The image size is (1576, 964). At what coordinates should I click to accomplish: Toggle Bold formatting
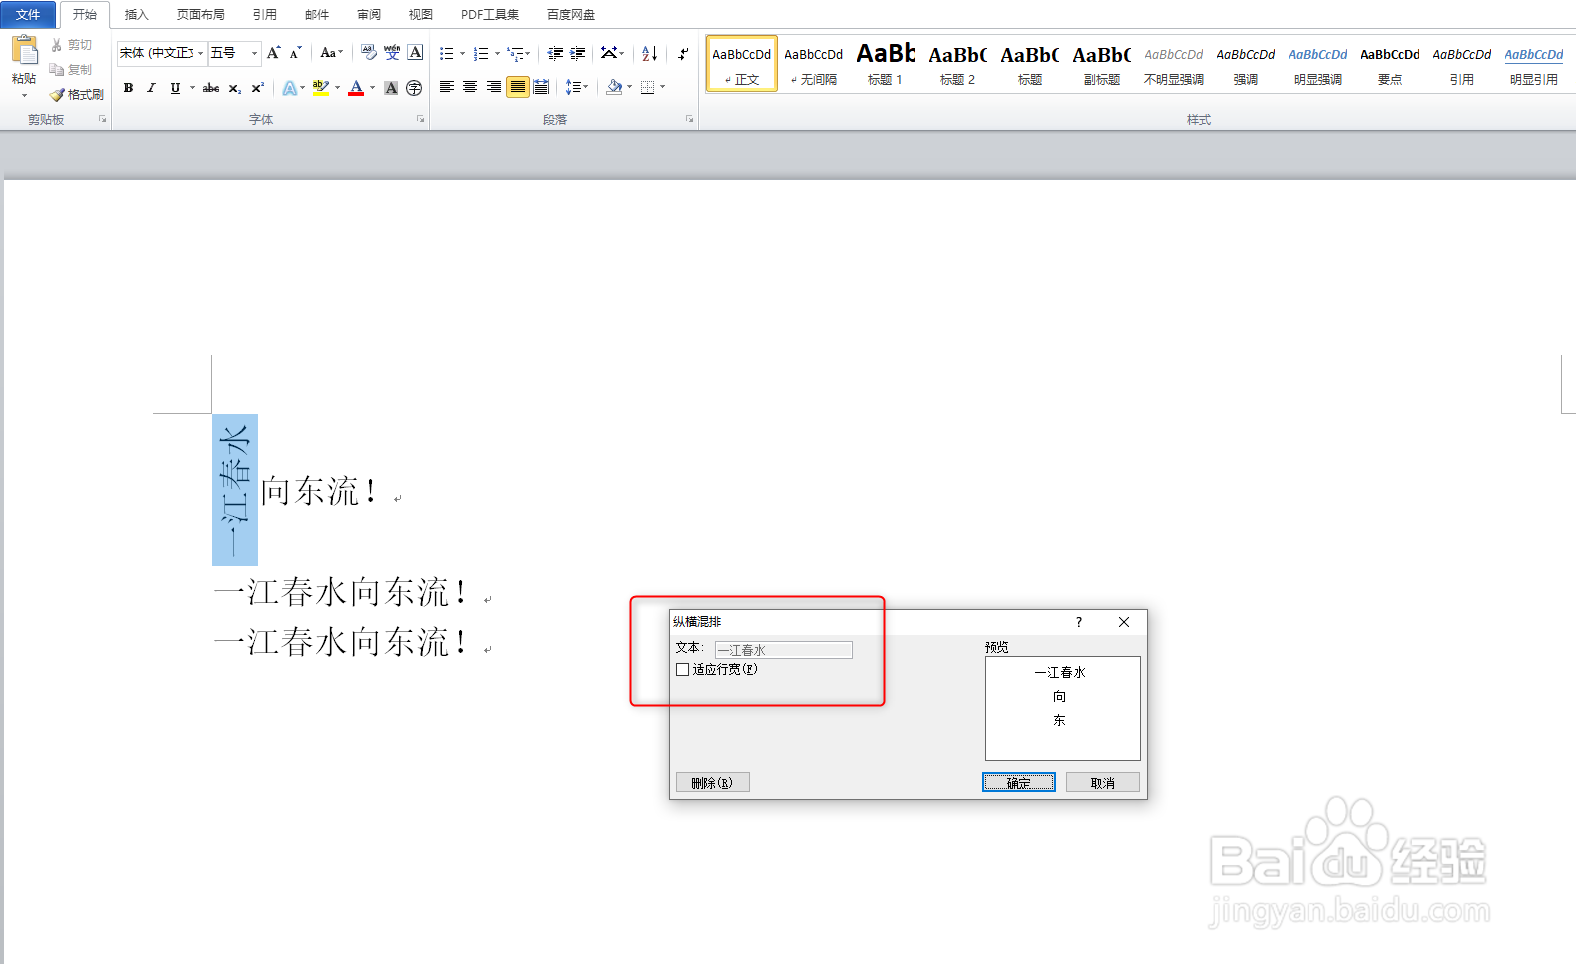[128, 88]
